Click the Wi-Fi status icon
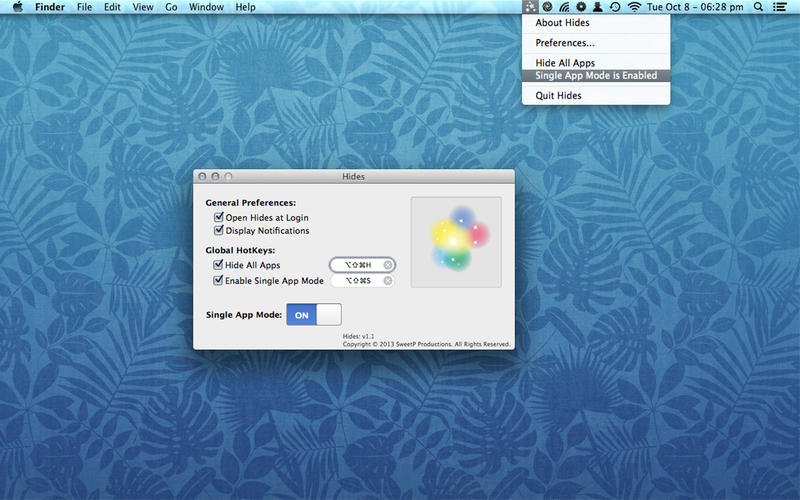800x500 pixels. coord(633,7)
